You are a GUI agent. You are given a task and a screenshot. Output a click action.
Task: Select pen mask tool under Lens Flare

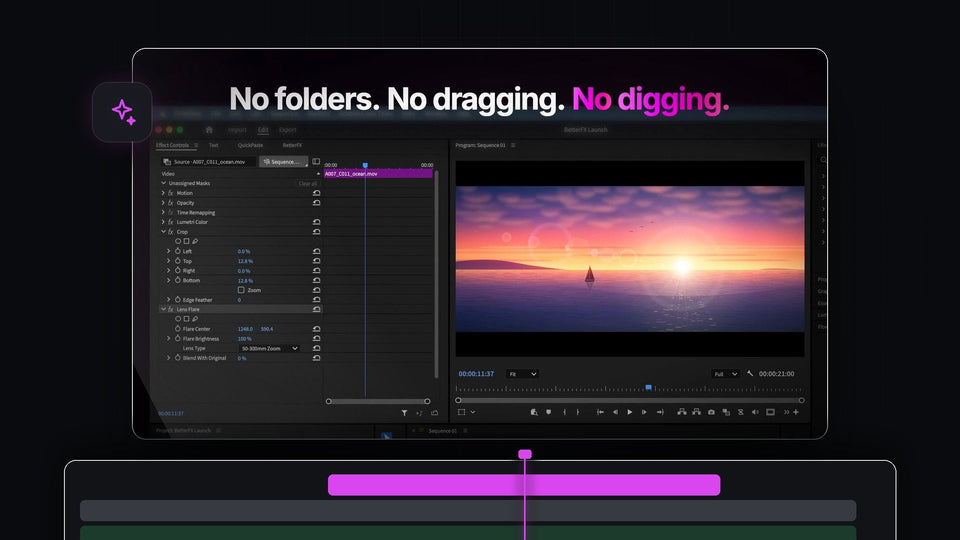click(195, 319)
